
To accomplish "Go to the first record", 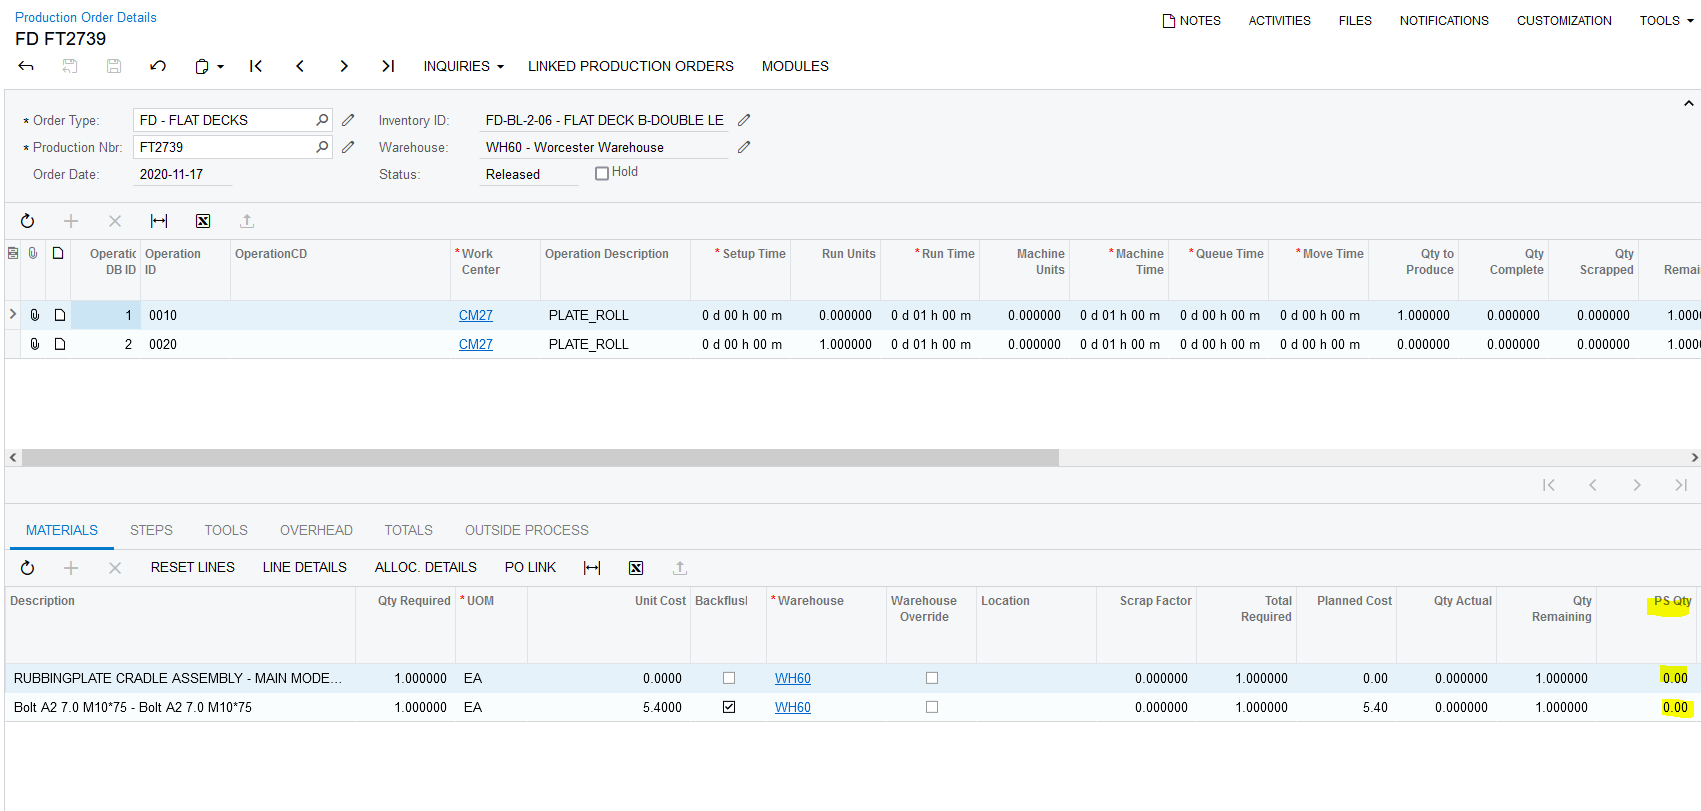I will coord(256,66).
